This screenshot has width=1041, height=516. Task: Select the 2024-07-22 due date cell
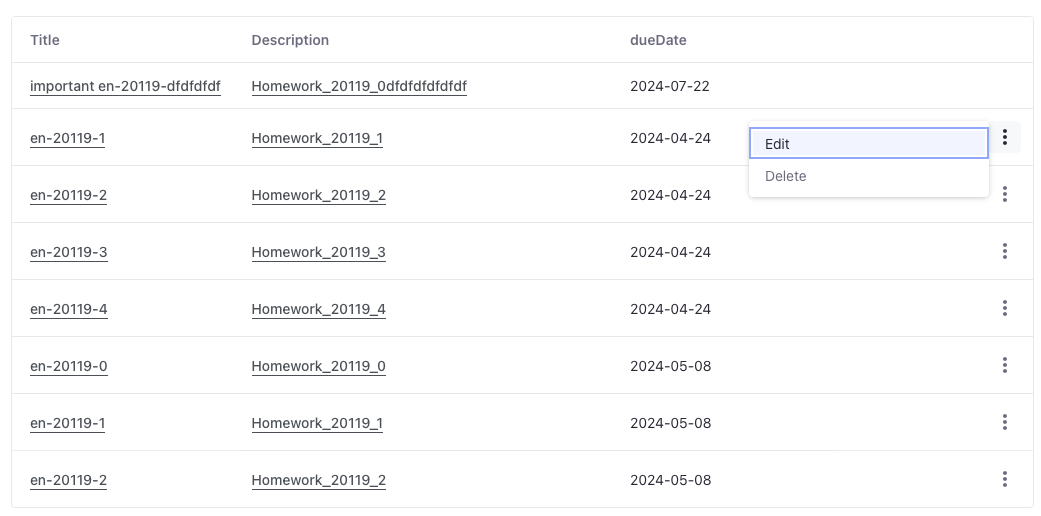pyautogui.click(x=669, y=86)
